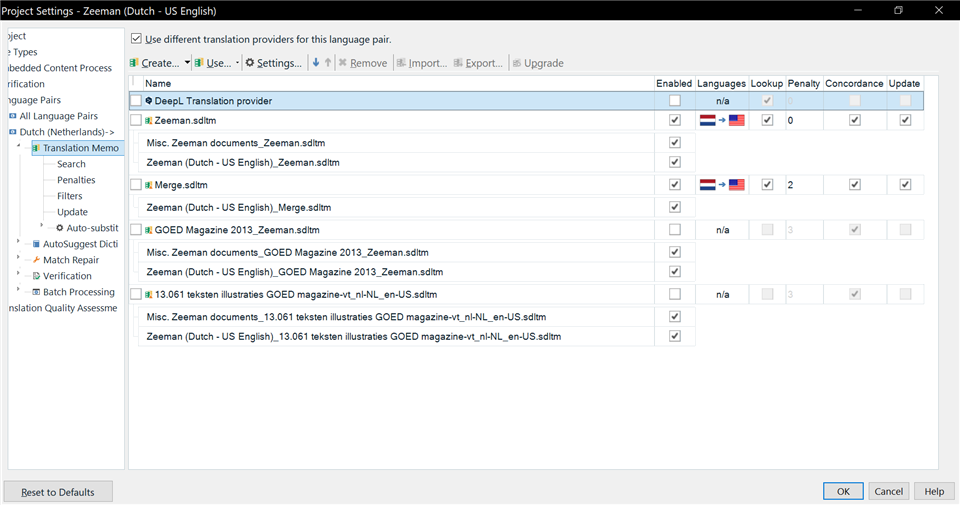
Task: Edit the penalty value for Merge.sdltm
Action: tap(804, 185)
